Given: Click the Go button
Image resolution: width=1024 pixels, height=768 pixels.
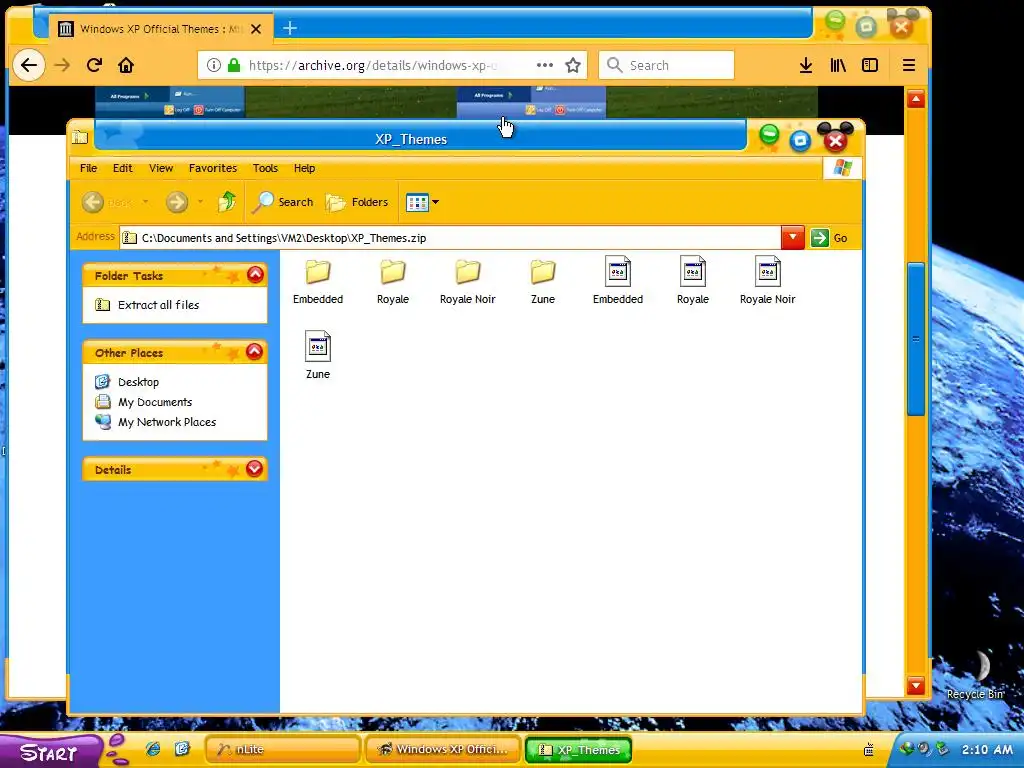Looking at the screenshot, I should pos(829,238).
